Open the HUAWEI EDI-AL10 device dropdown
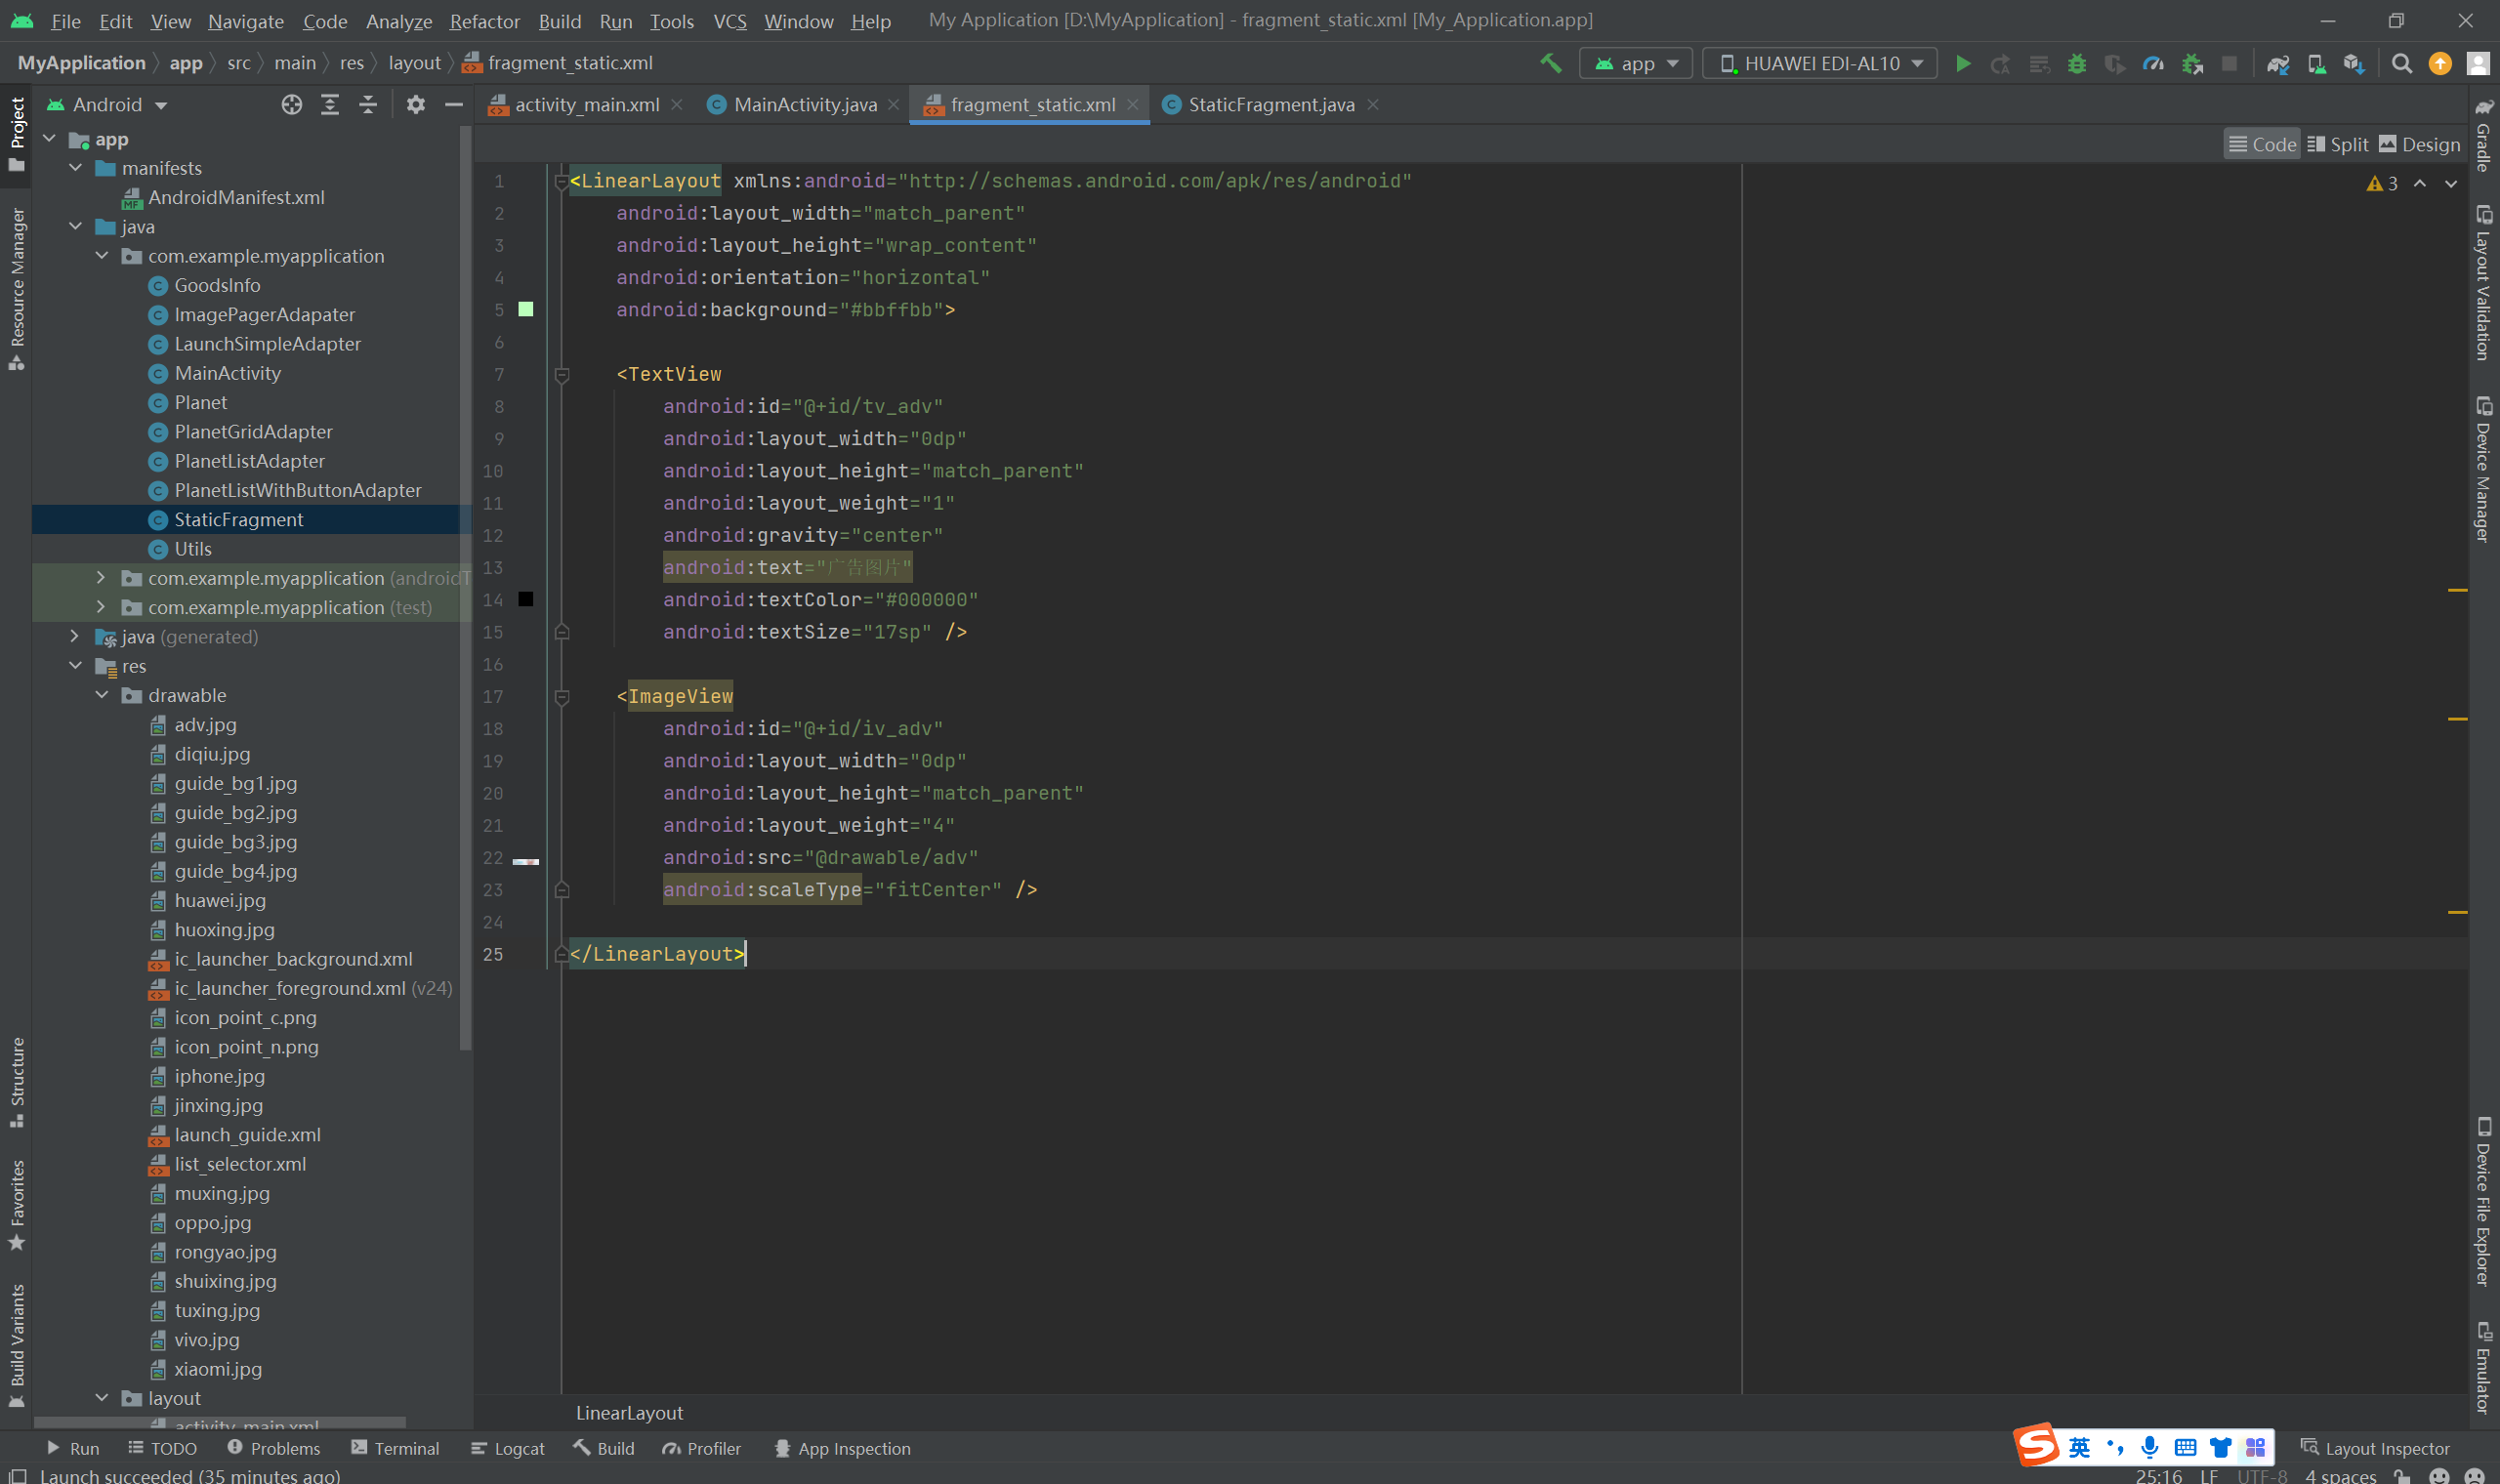This screenshot has height=1484, width=2500. tap(1820, 63)
